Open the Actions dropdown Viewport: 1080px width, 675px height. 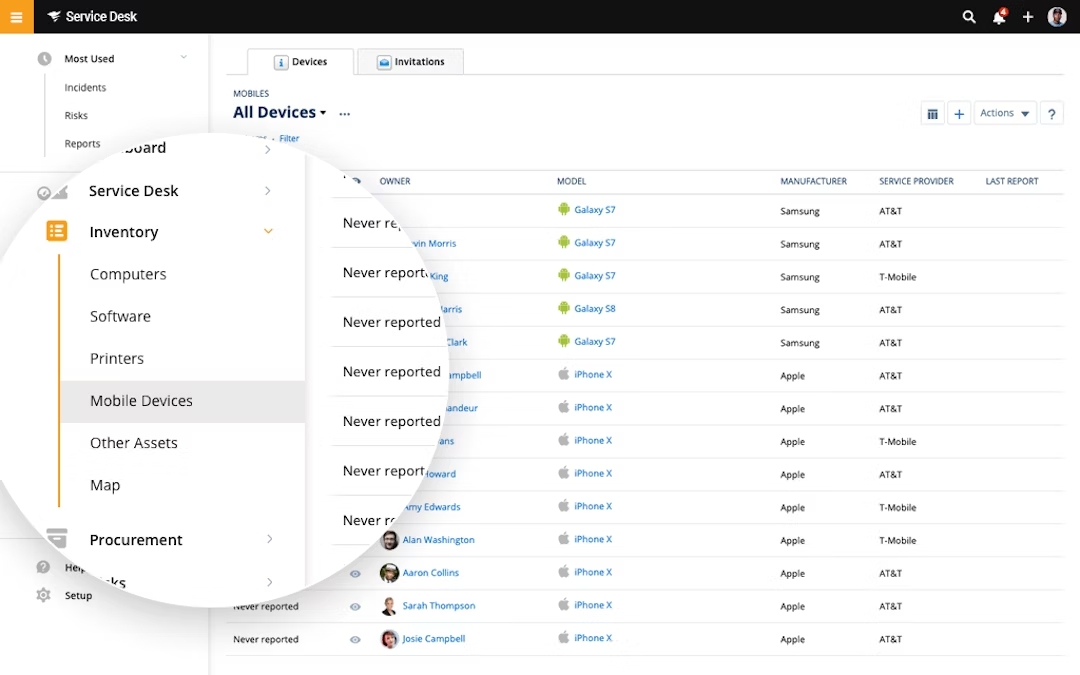(1004, 112)
